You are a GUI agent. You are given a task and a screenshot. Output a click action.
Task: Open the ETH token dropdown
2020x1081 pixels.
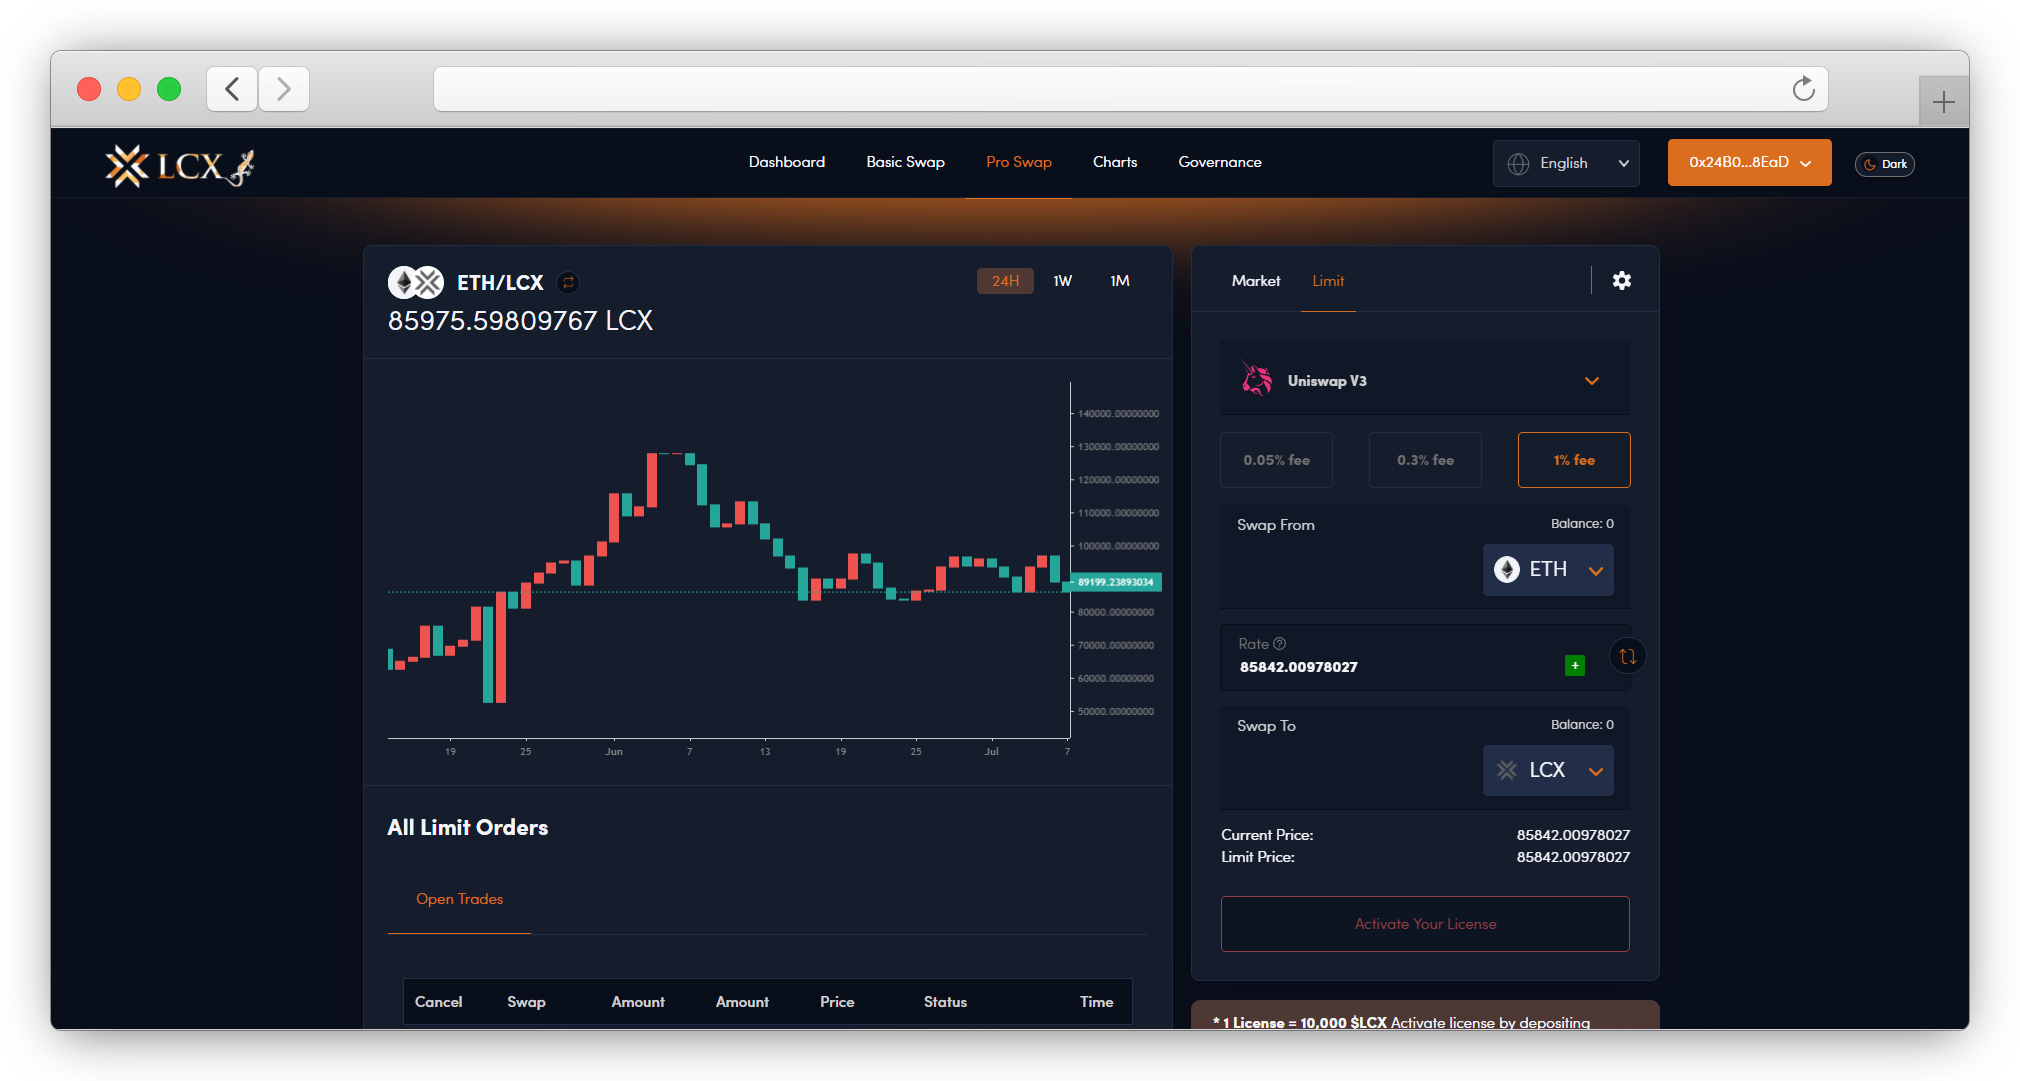(1548, 570)
